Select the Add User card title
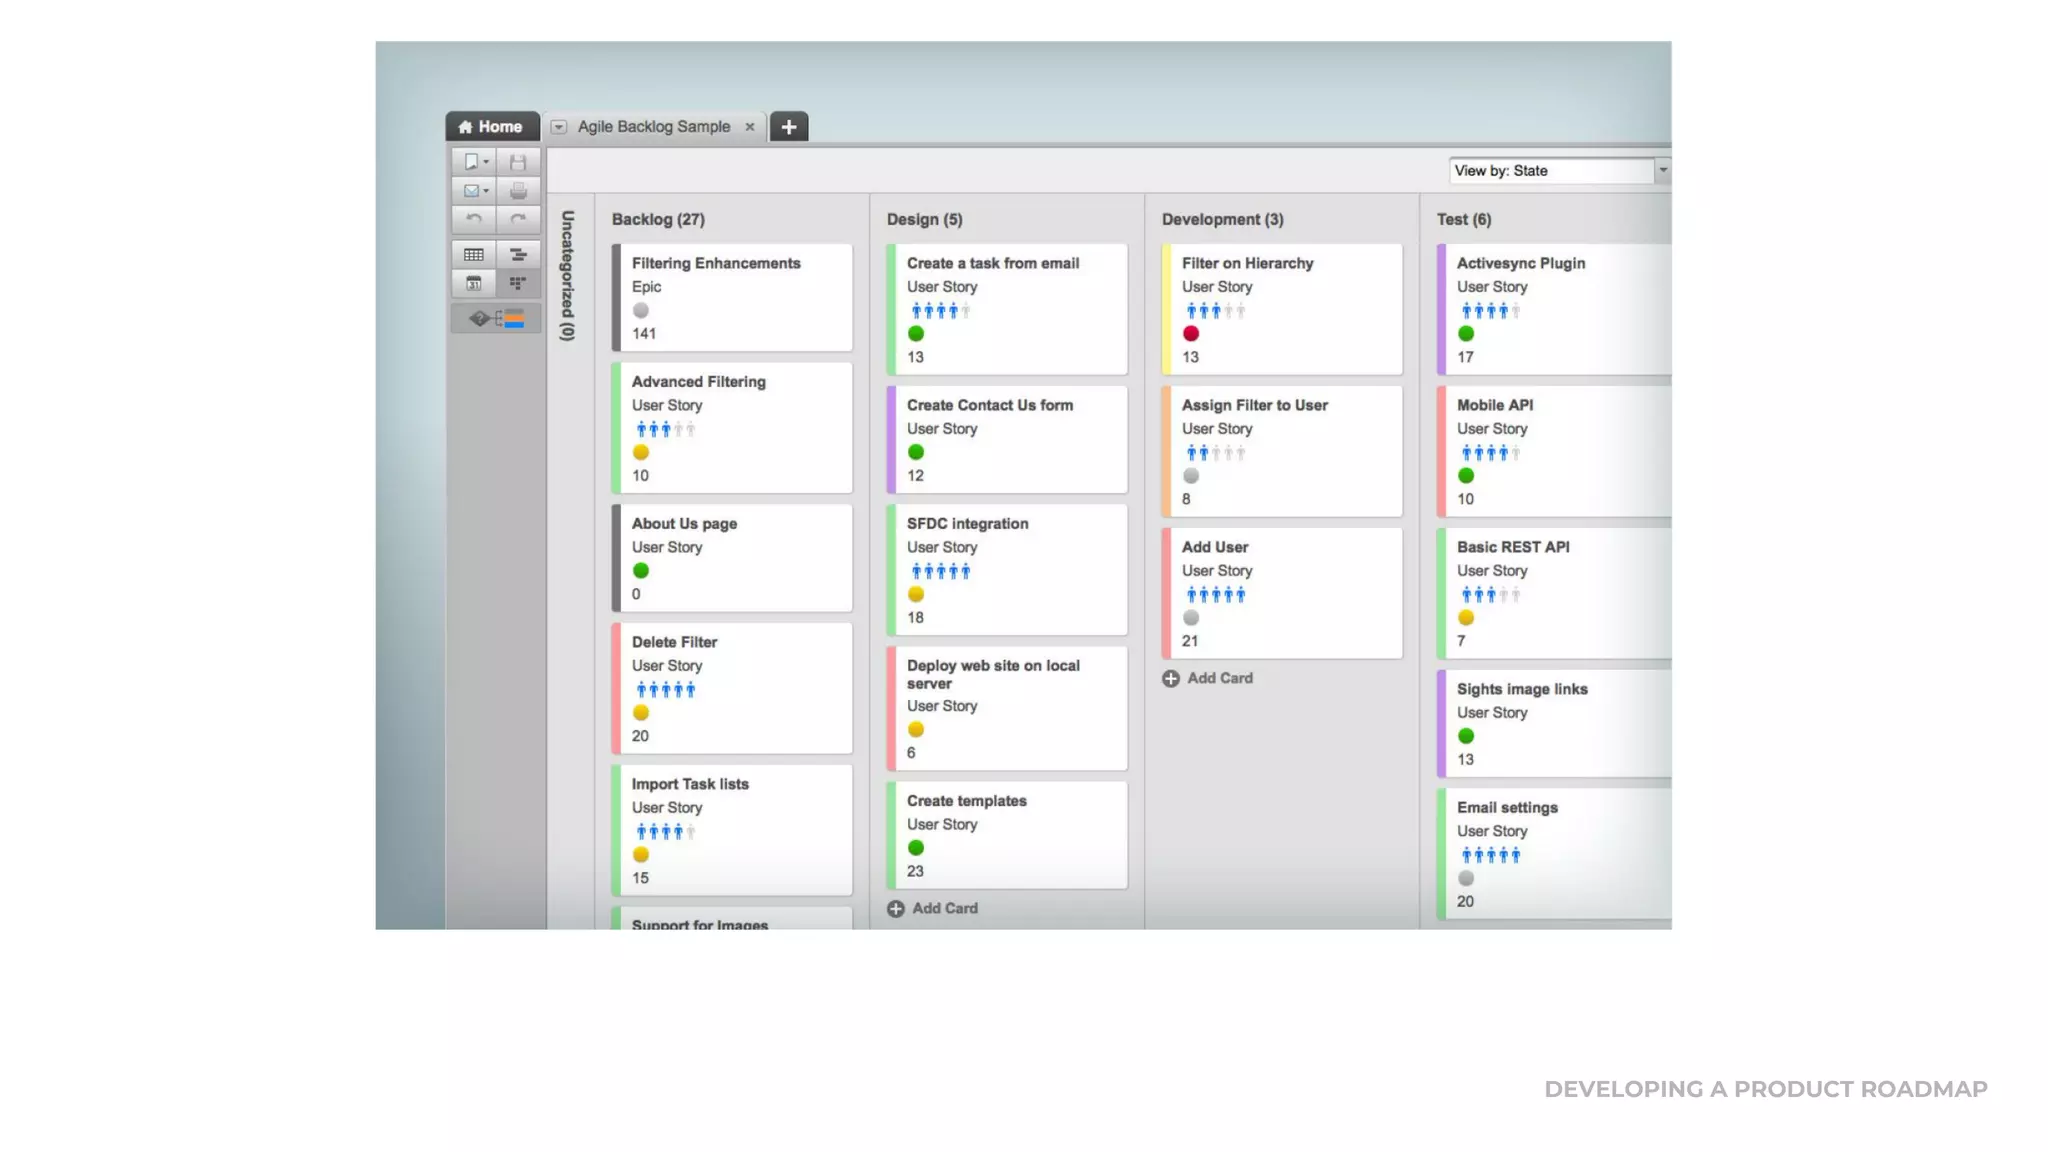Screen dimensions: 2048x1152 click(1214, 547)
